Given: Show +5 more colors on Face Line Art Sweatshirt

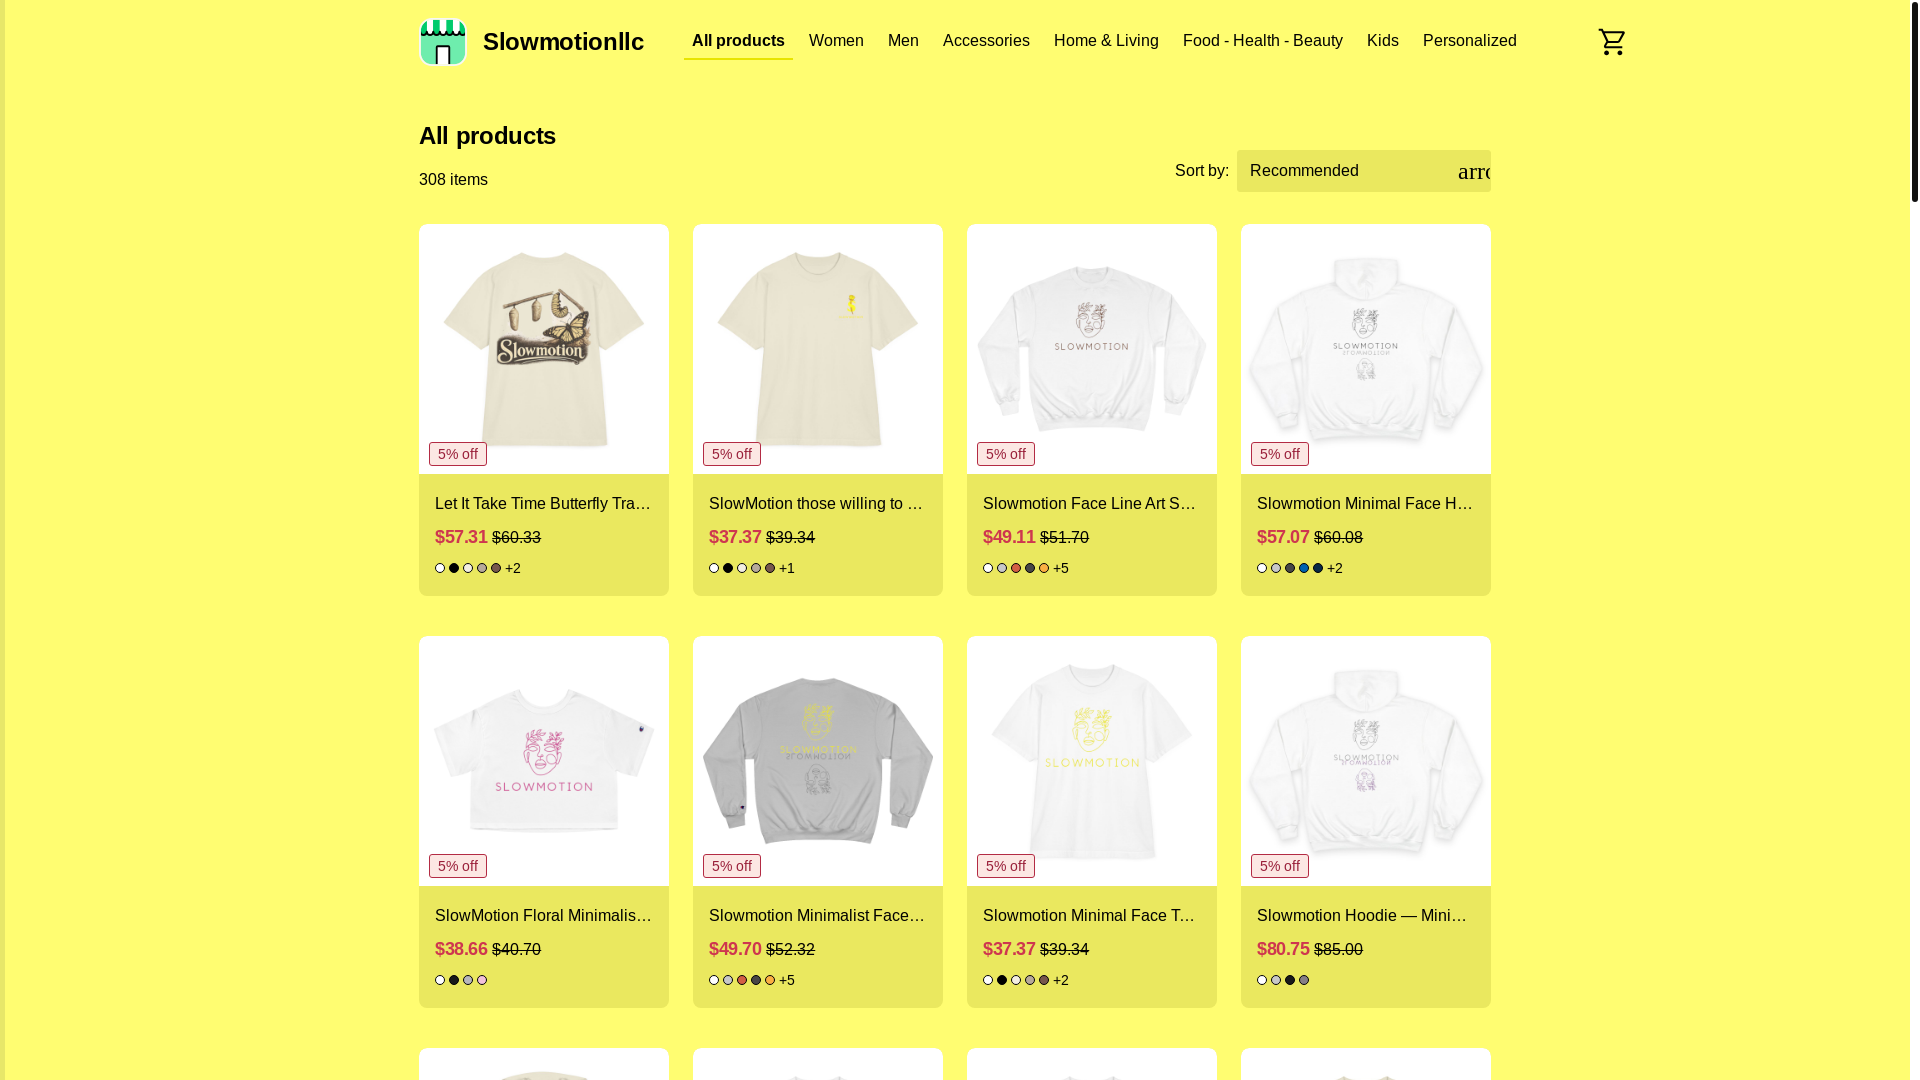Looking at the screenshot, I should click(1061, 568).
